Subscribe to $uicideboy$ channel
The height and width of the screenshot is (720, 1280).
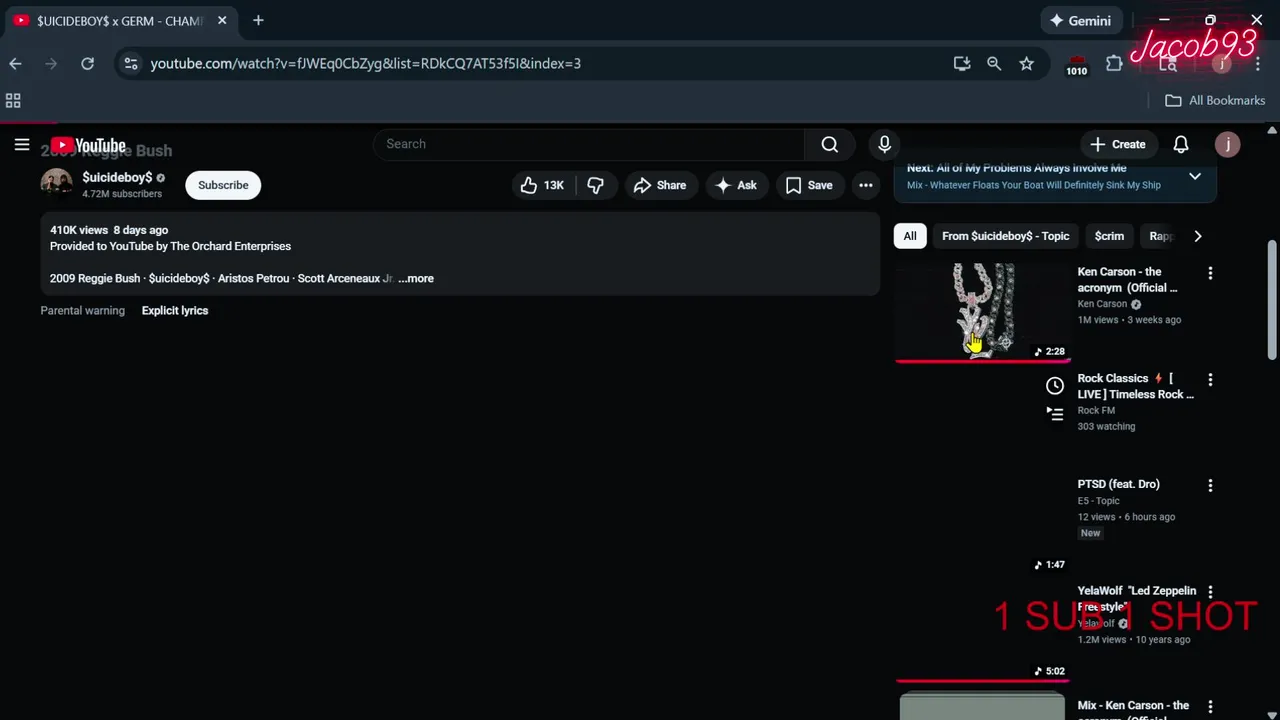[x=223, y=185]
